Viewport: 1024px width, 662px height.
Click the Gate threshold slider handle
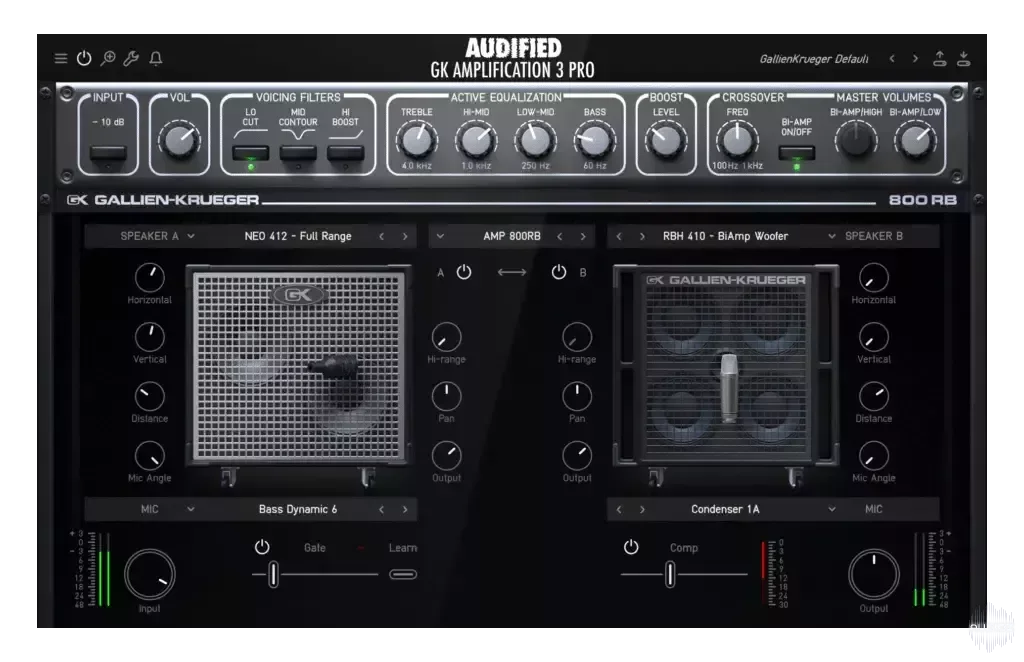274,575
